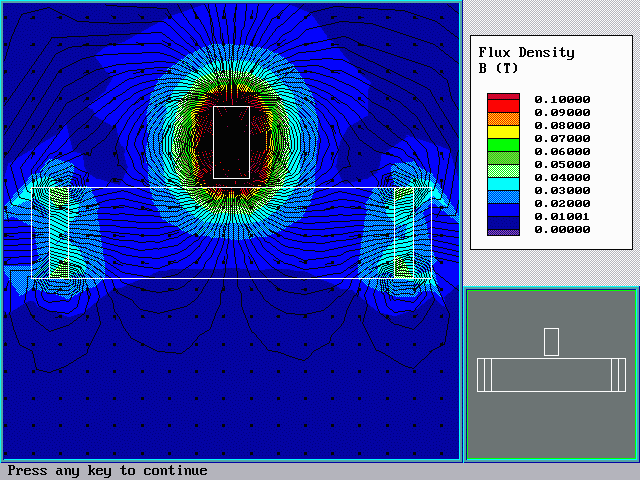Click the orange 0.08000 legend color band

point(503,119)
